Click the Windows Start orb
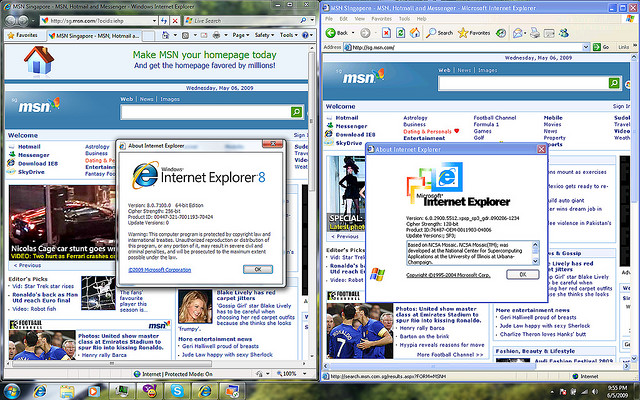The height and width of the screenshot is (400, 640). (12, 391)
